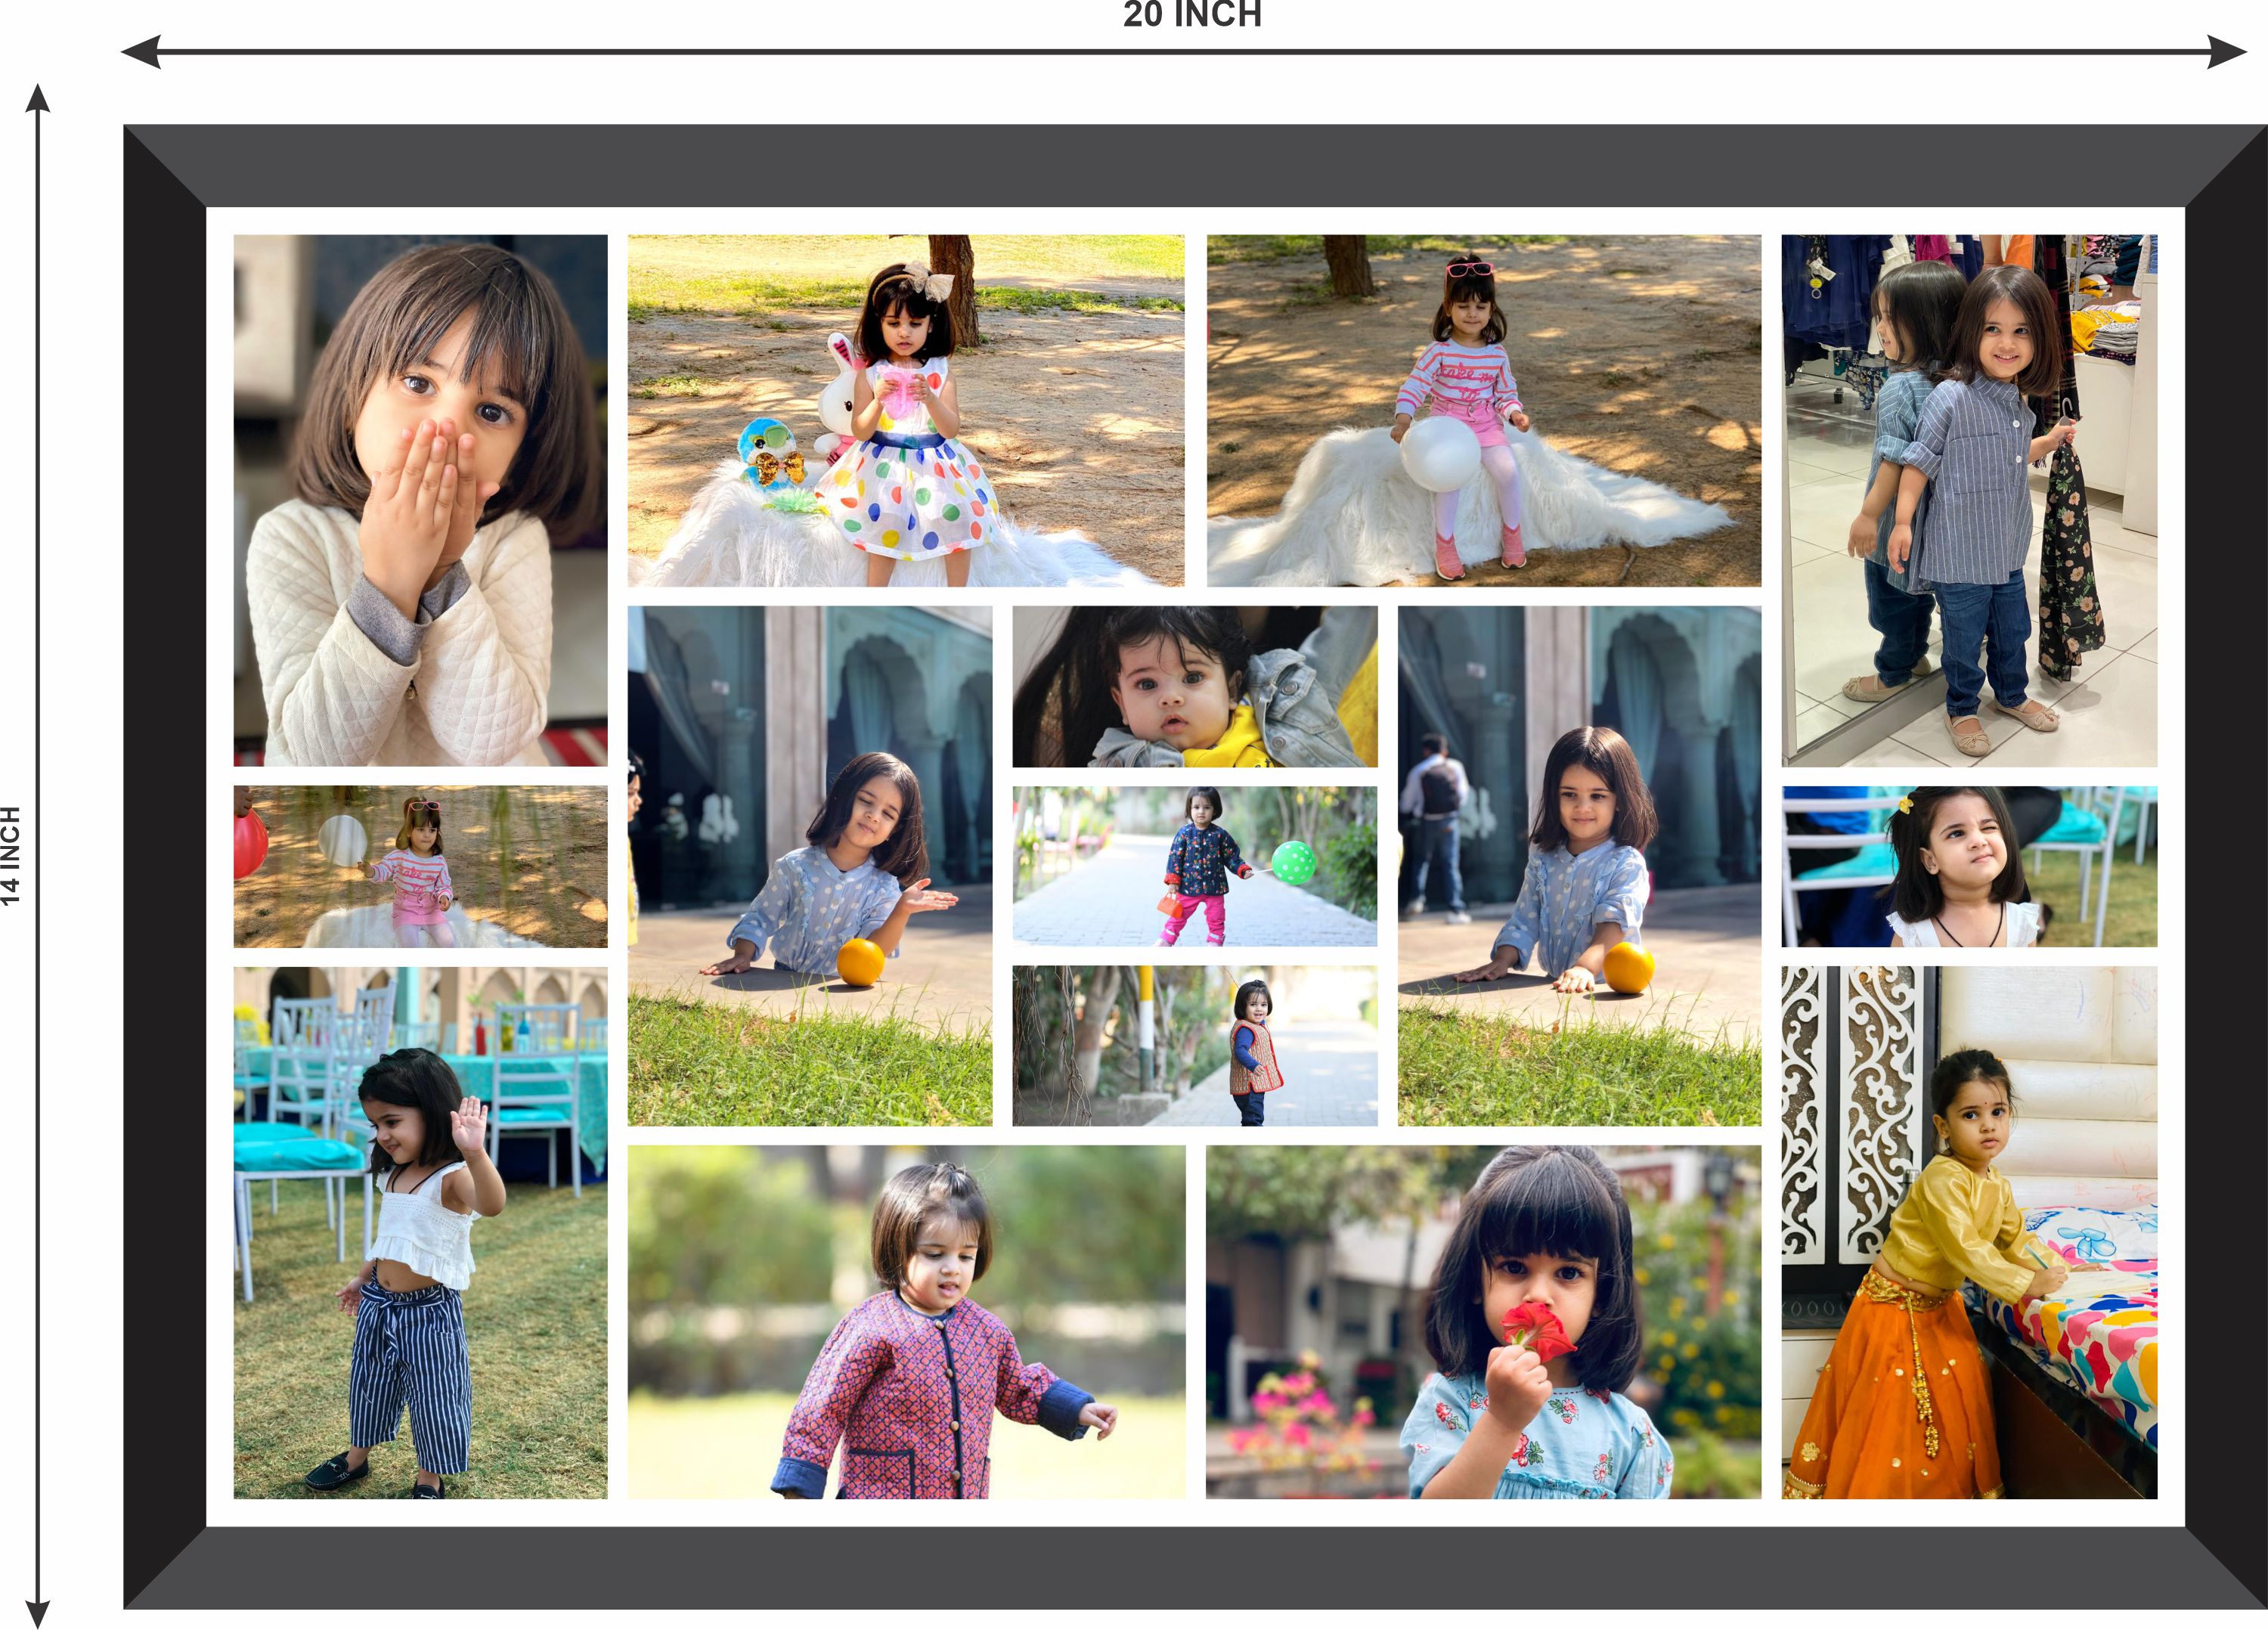Click the black frame's bottom border
This screenshot has height=1630, width=2268.
(x=1194, y=1567)
